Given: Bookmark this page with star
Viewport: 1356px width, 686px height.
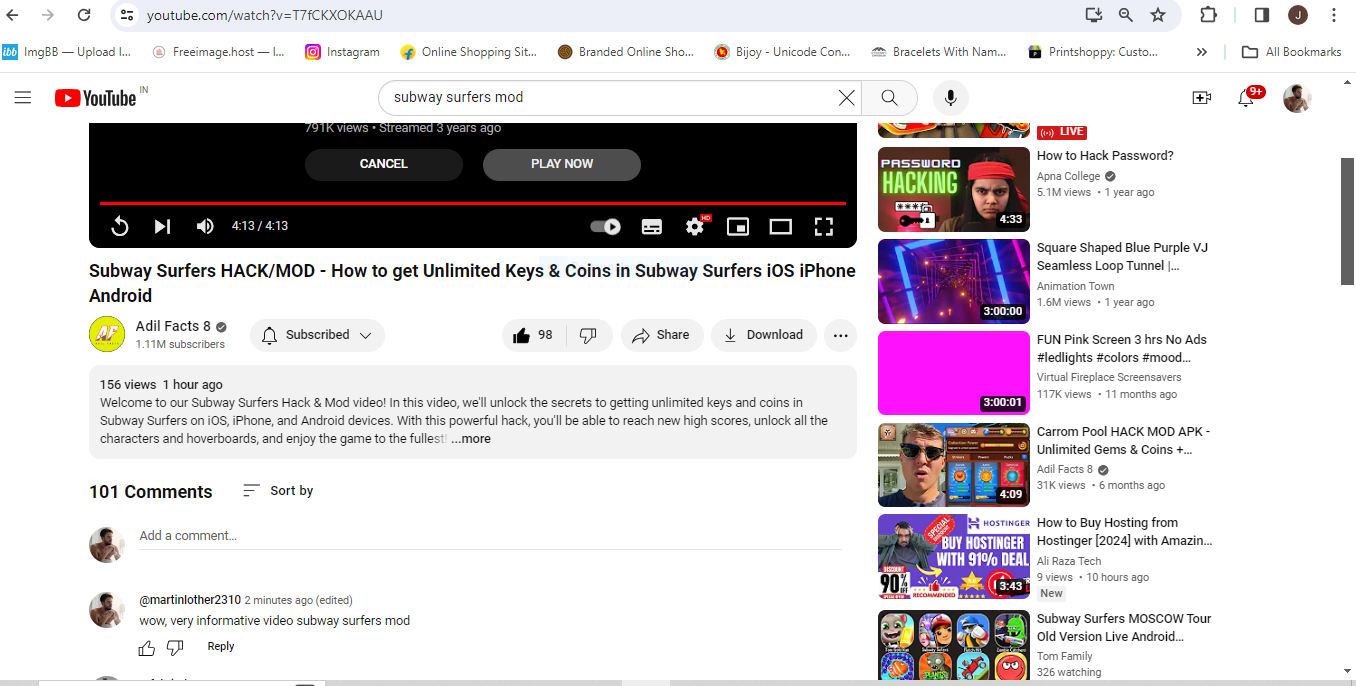Looking at the screenshot, I should click(1158, 15).
